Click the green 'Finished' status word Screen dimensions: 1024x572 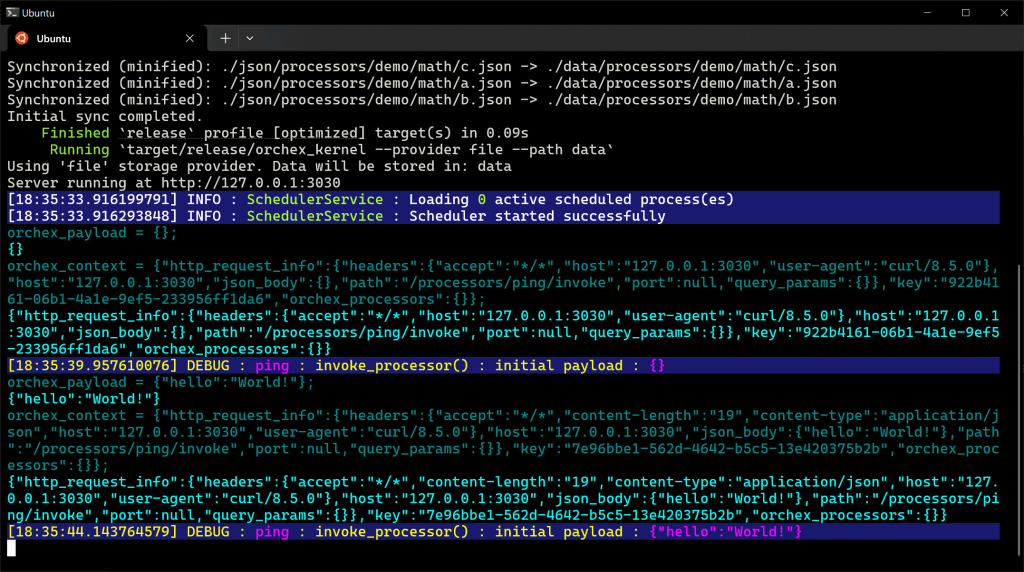(x=75, y=133)
